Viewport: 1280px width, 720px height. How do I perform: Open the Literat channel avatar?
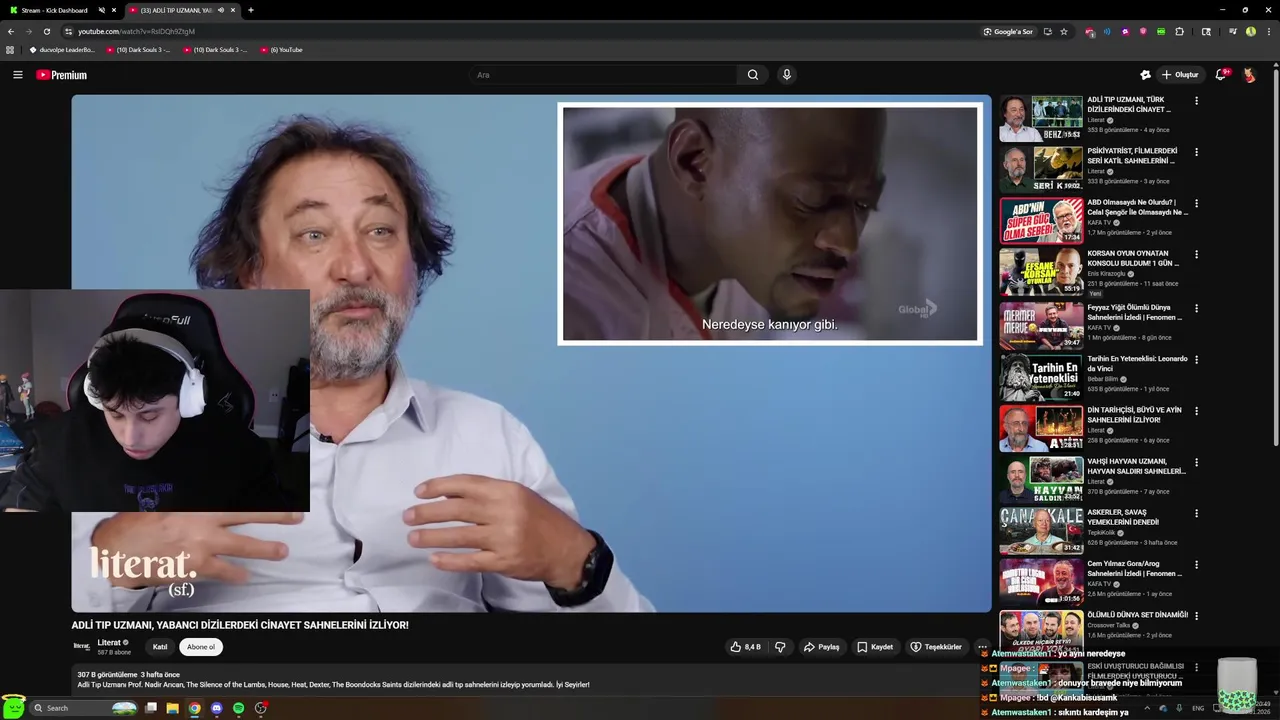tap(82, 647)
